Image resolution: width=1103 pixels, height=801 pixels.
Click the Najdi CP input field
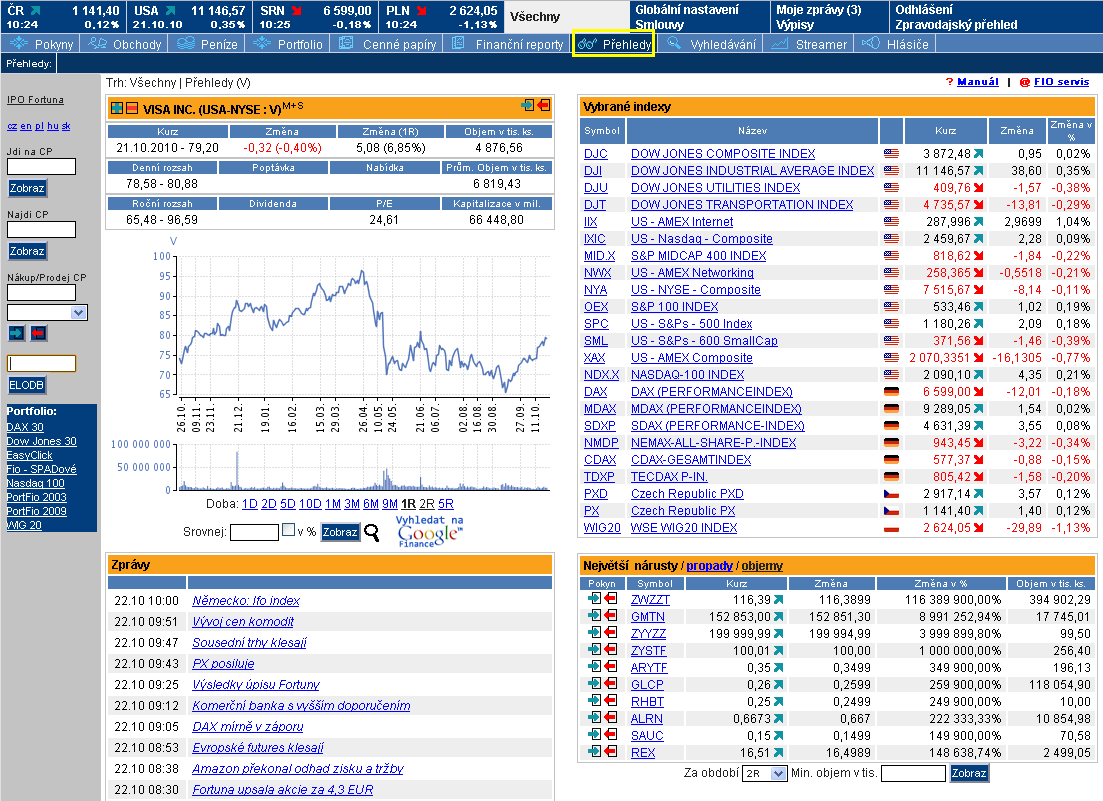click(x=41, y=229)
